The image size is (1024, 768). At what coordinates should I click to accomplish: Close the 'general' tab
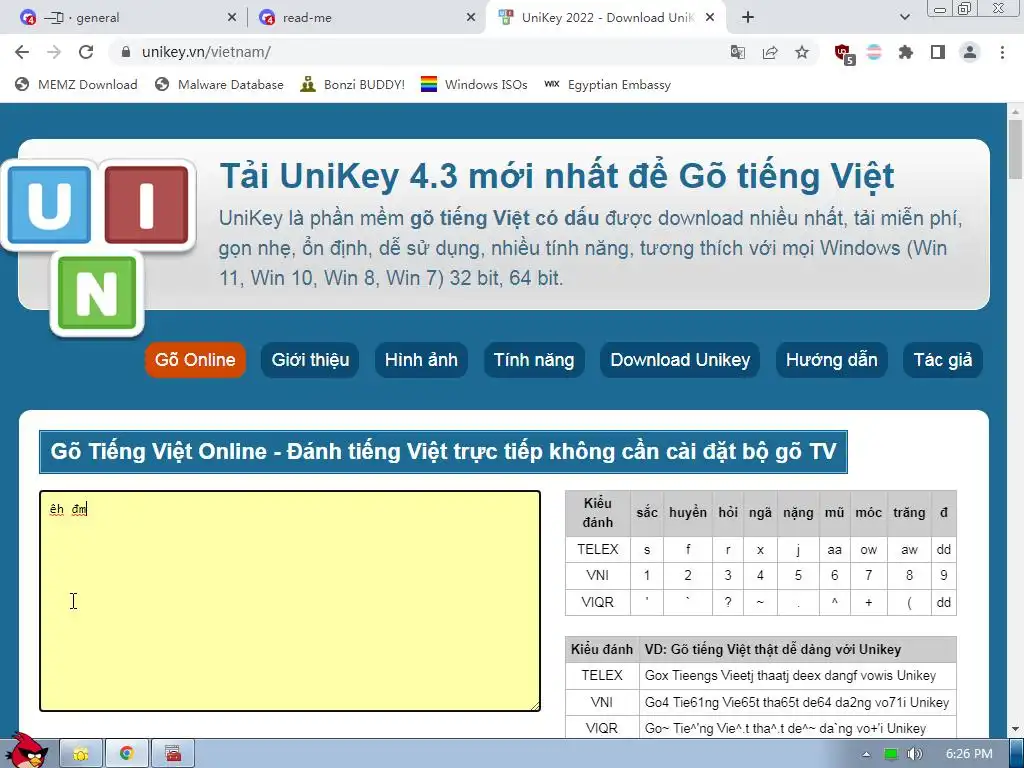(232, 18)
